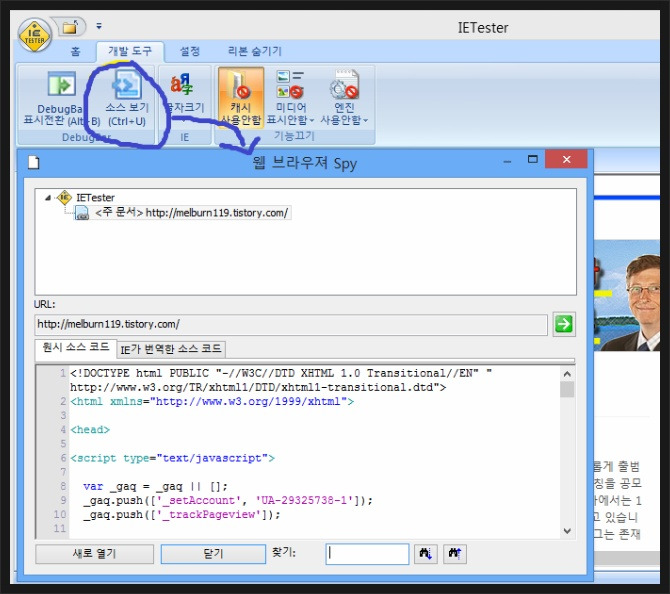Close the 웹 브라우져 Spy window
Viewport: 670px width, 594px height.
click(x=566, y=159)
